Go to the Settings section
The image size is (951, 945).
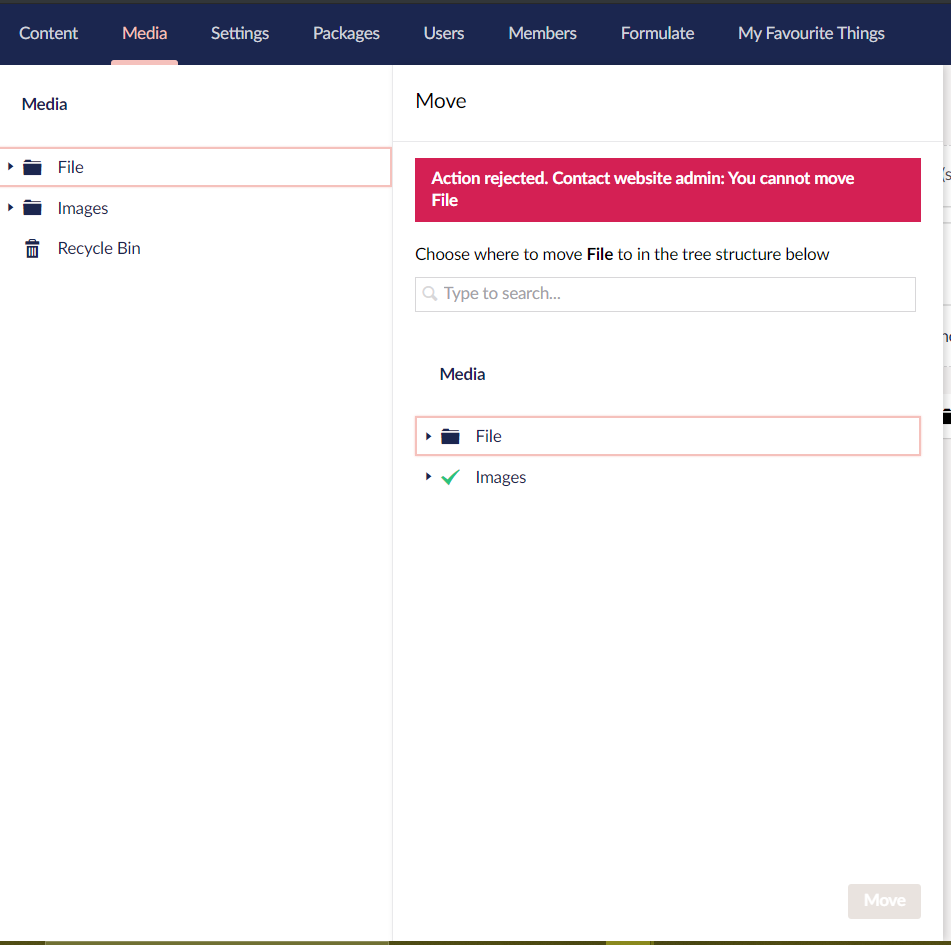(x=240, y=33)
